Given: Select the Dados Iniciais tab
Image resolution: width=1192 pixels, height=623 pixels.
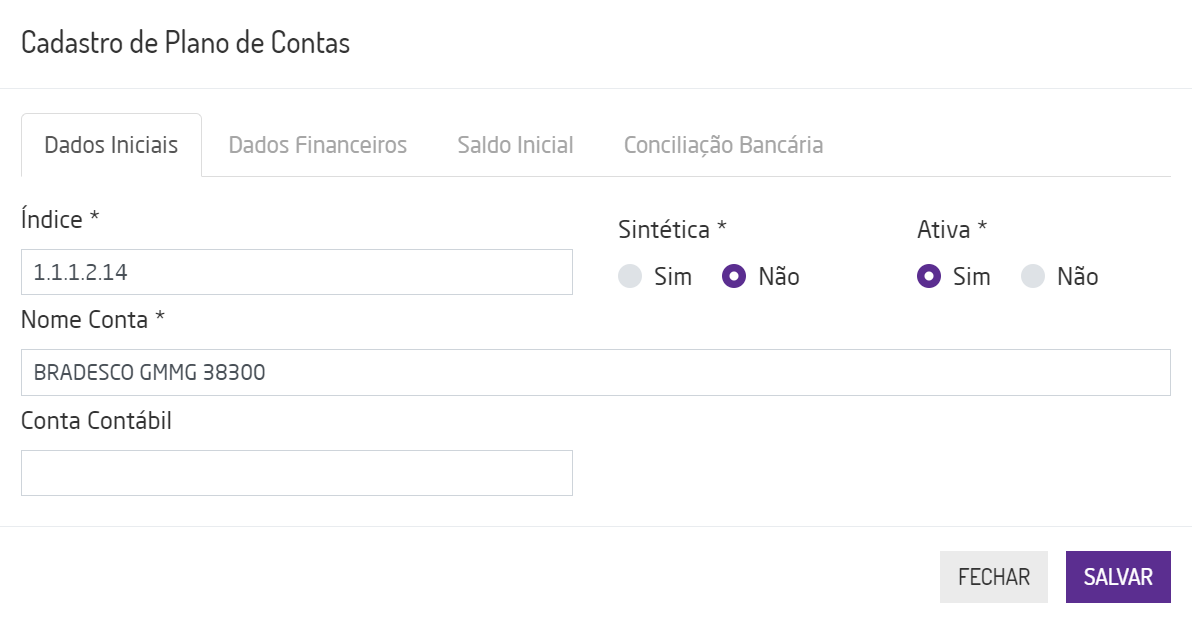Looking at the screenshot, I should pyautogui.click(x=111, y=145).
